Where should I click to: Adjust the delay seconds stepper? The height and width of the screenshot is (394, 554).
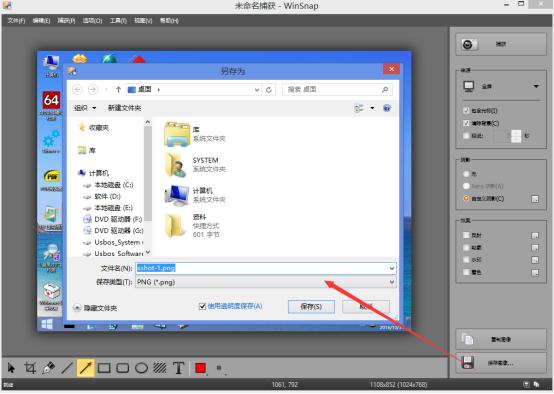click(x=515, y=136)
